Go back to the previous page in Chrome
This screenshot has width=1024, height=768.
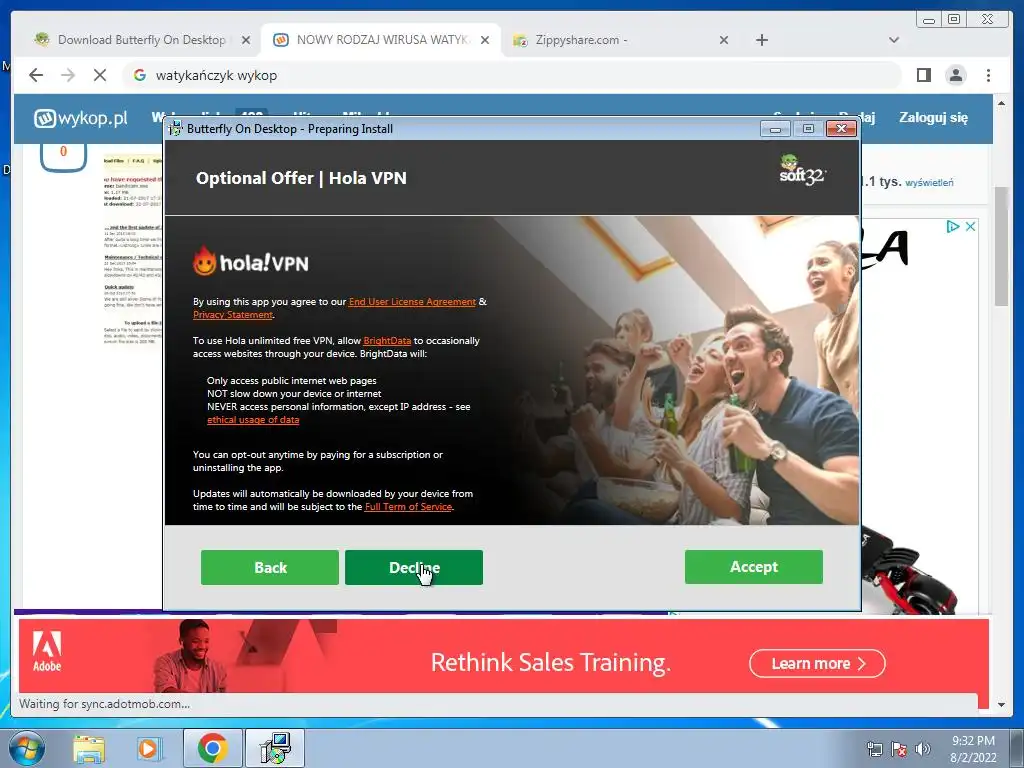click(x=36, y=75)
